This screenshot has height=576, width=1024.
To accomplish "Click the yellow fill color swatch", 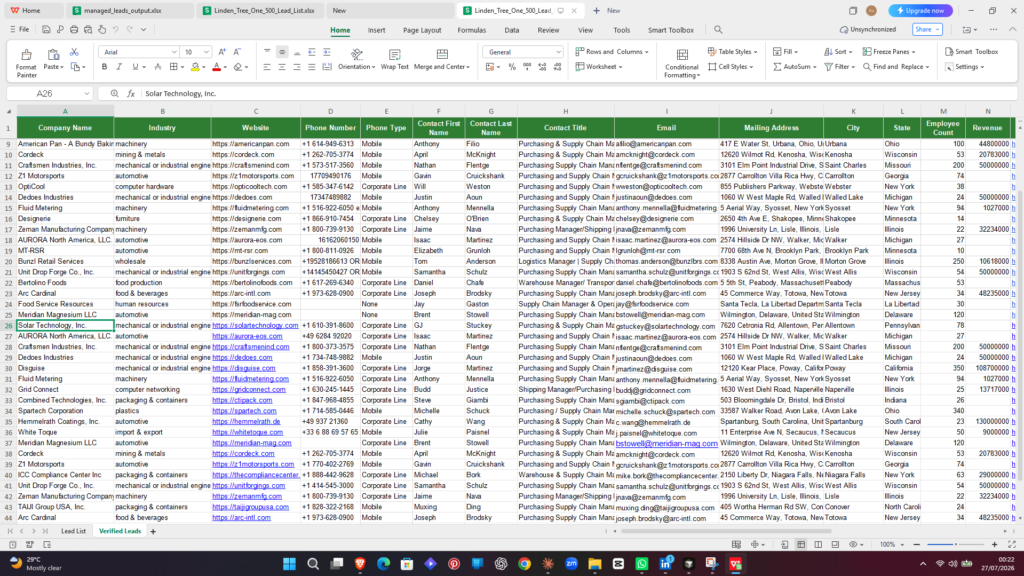I will pyautogui.click(x=195, y=67).
